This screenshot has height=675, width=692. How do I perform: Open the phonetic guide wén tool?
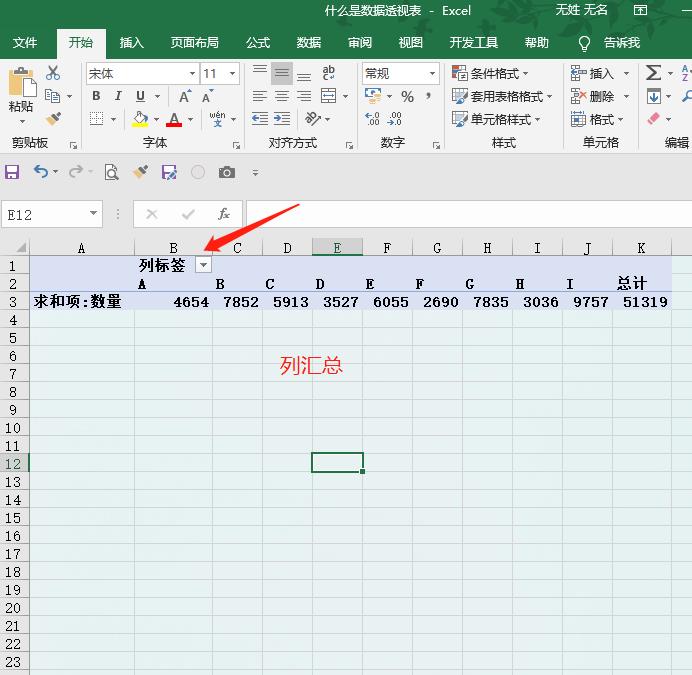point(218,119)
